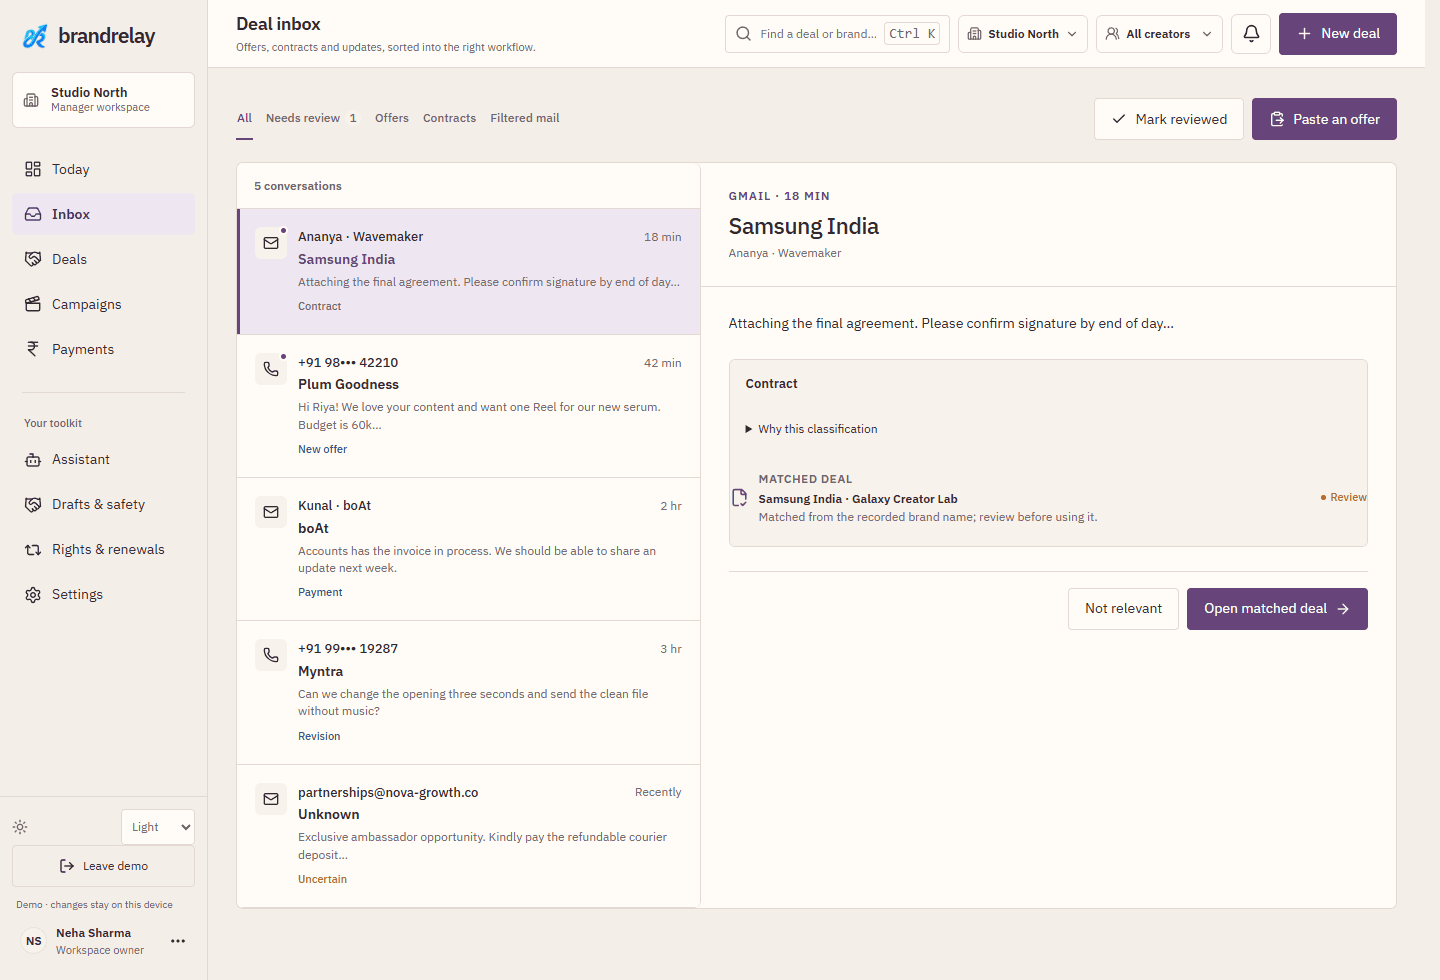Viewport: 1440px width, 980px height.
Task: Open Rights & renewals toolkit
Action: tap(103, 549)
